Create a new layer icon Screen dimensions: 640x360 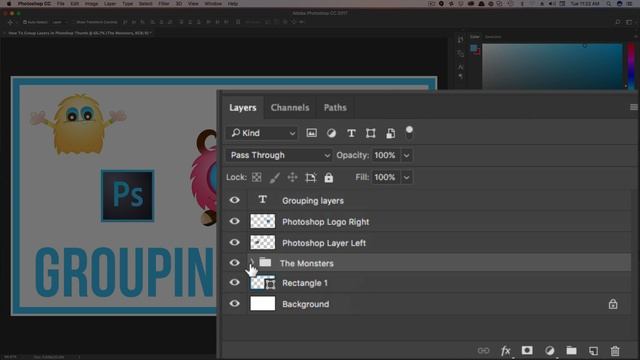(x=593, y=351)
